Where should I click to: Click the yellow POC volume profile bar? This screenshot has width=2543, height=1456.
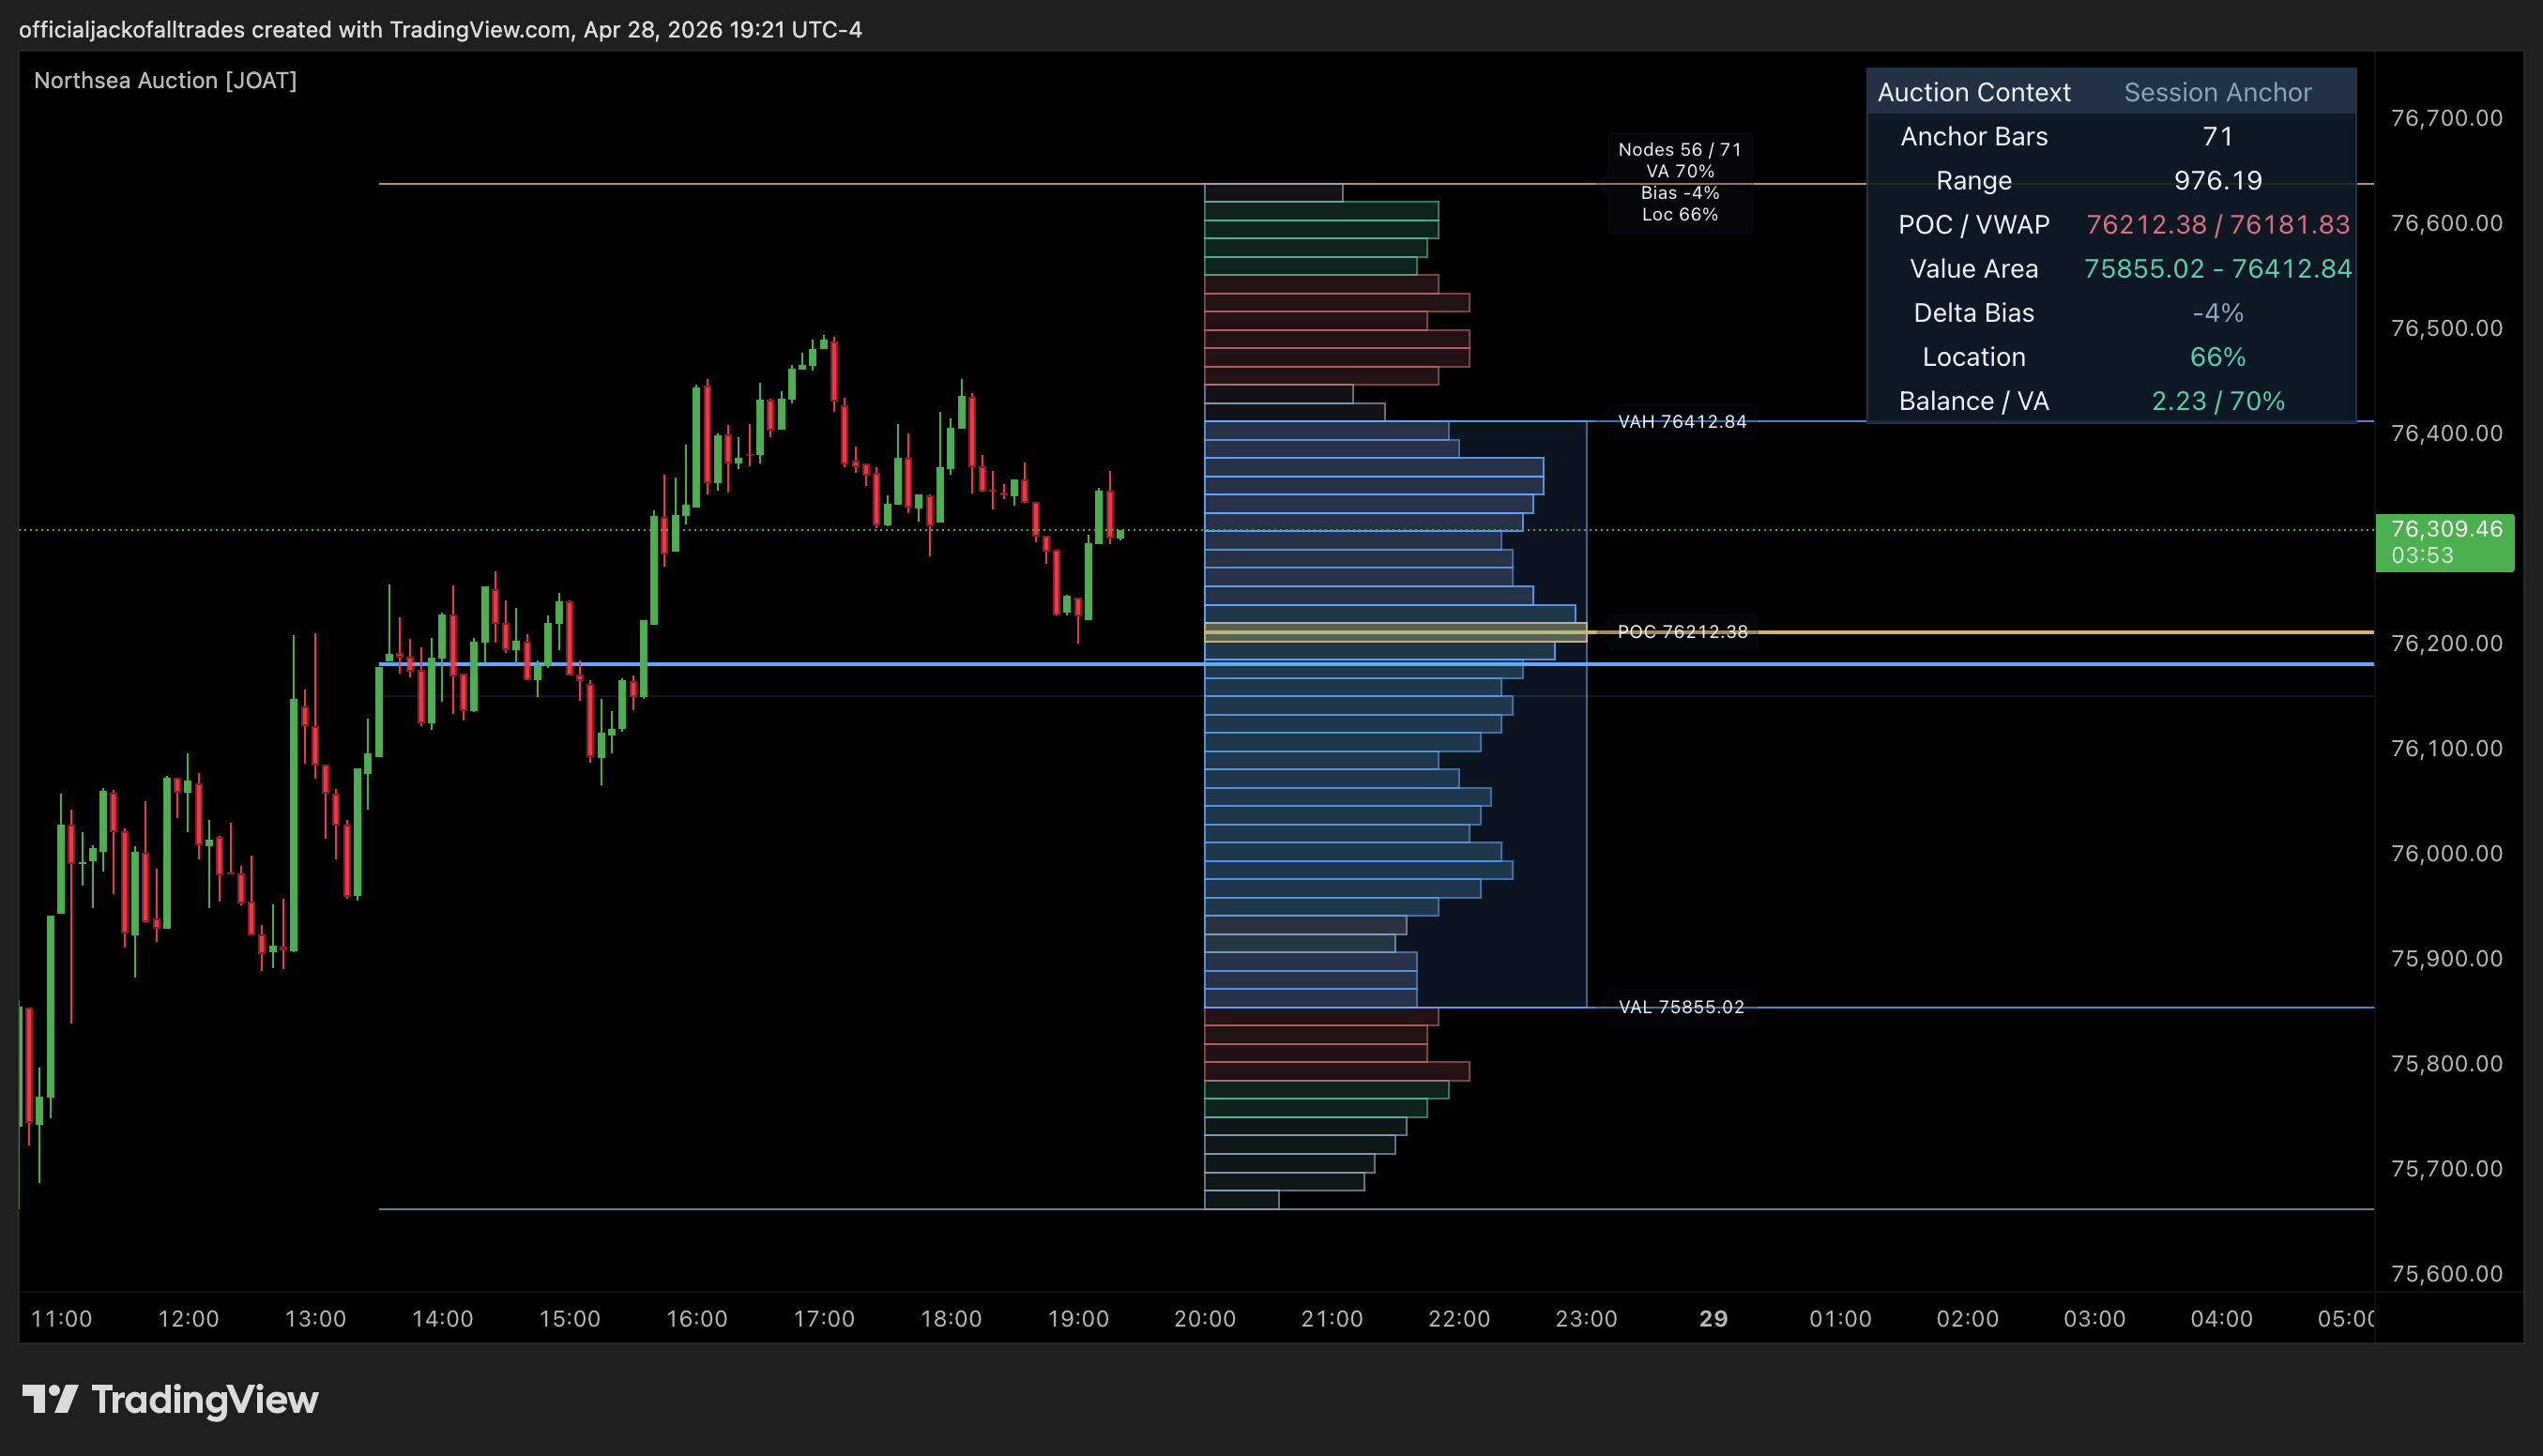click(1395, 631)
